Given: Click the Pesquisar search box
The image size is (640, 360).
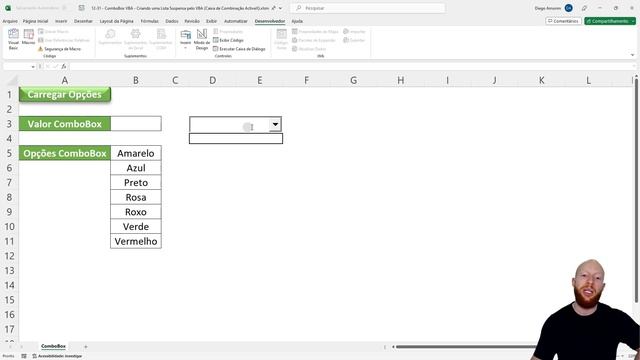Looking at the screenshot, I should 367,8.
